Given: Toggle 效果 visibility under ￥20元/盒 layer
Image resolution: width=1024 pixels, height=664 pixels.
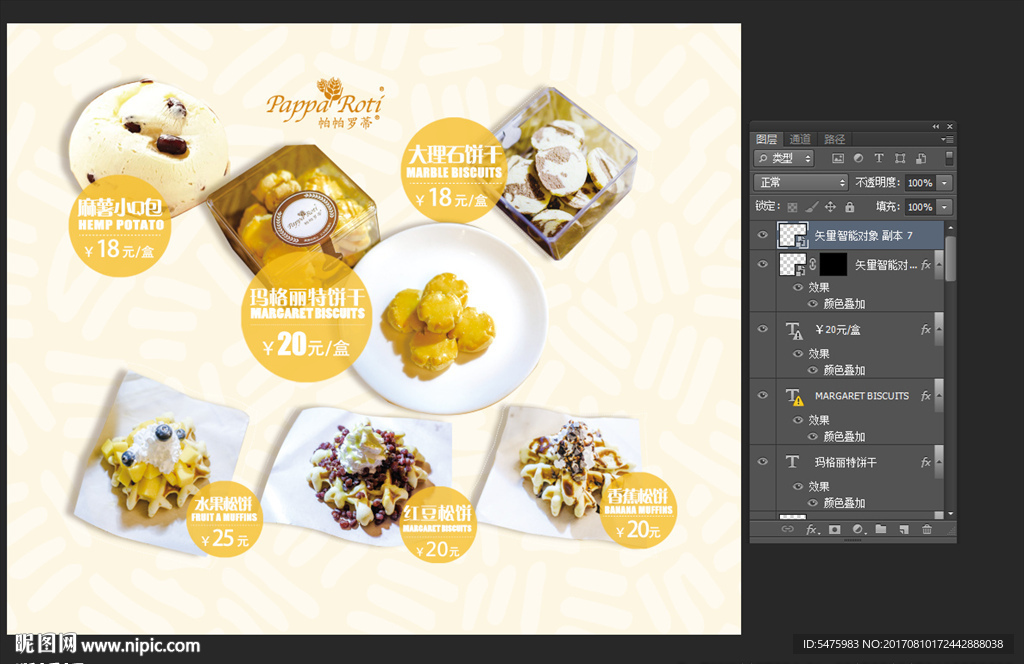Looking at the screenshot, I should (x=797, y=353).
